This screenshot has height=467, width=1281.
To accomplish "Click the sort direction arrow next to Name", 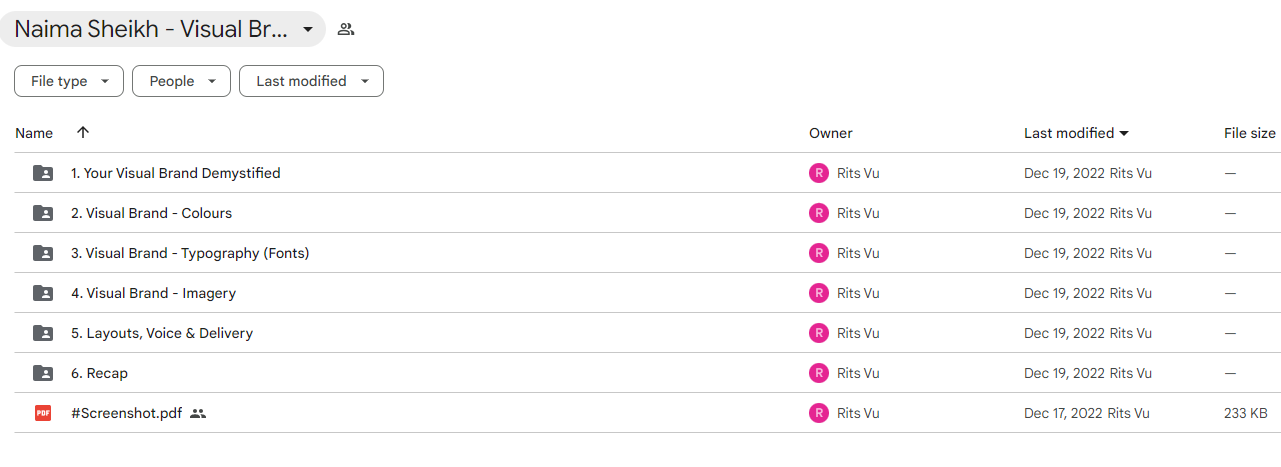I will (83, 132).
